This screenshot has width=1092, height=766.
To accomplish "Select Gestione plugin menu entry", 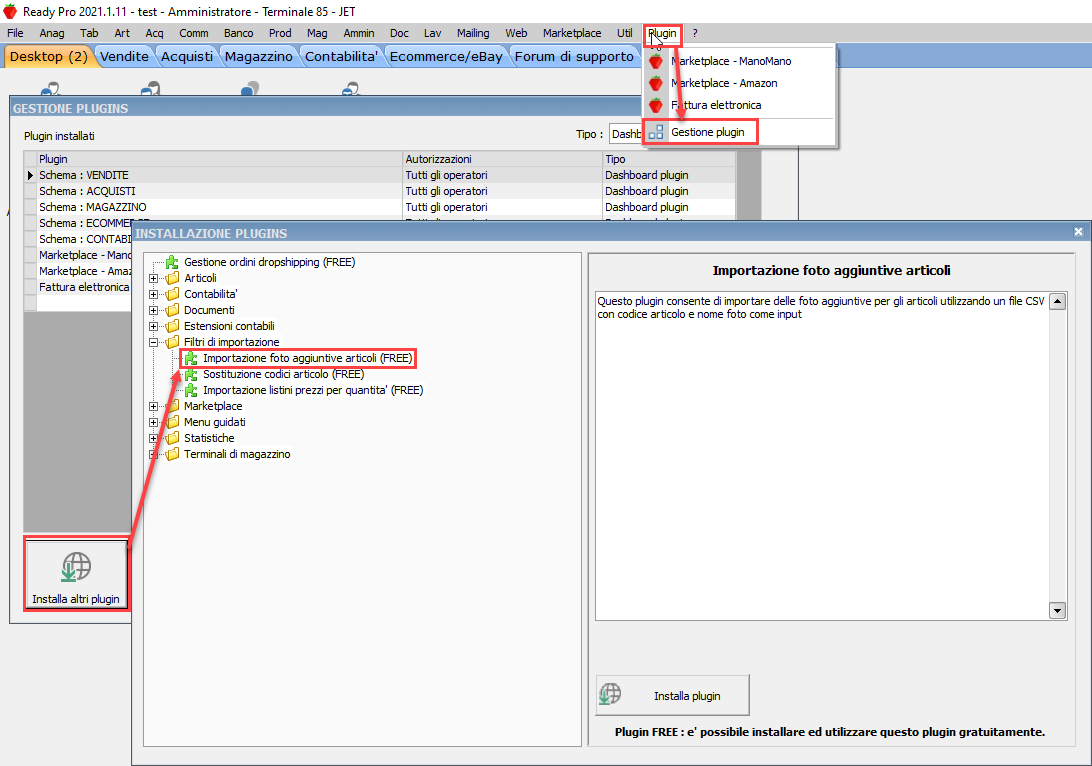I will [707, 132].
